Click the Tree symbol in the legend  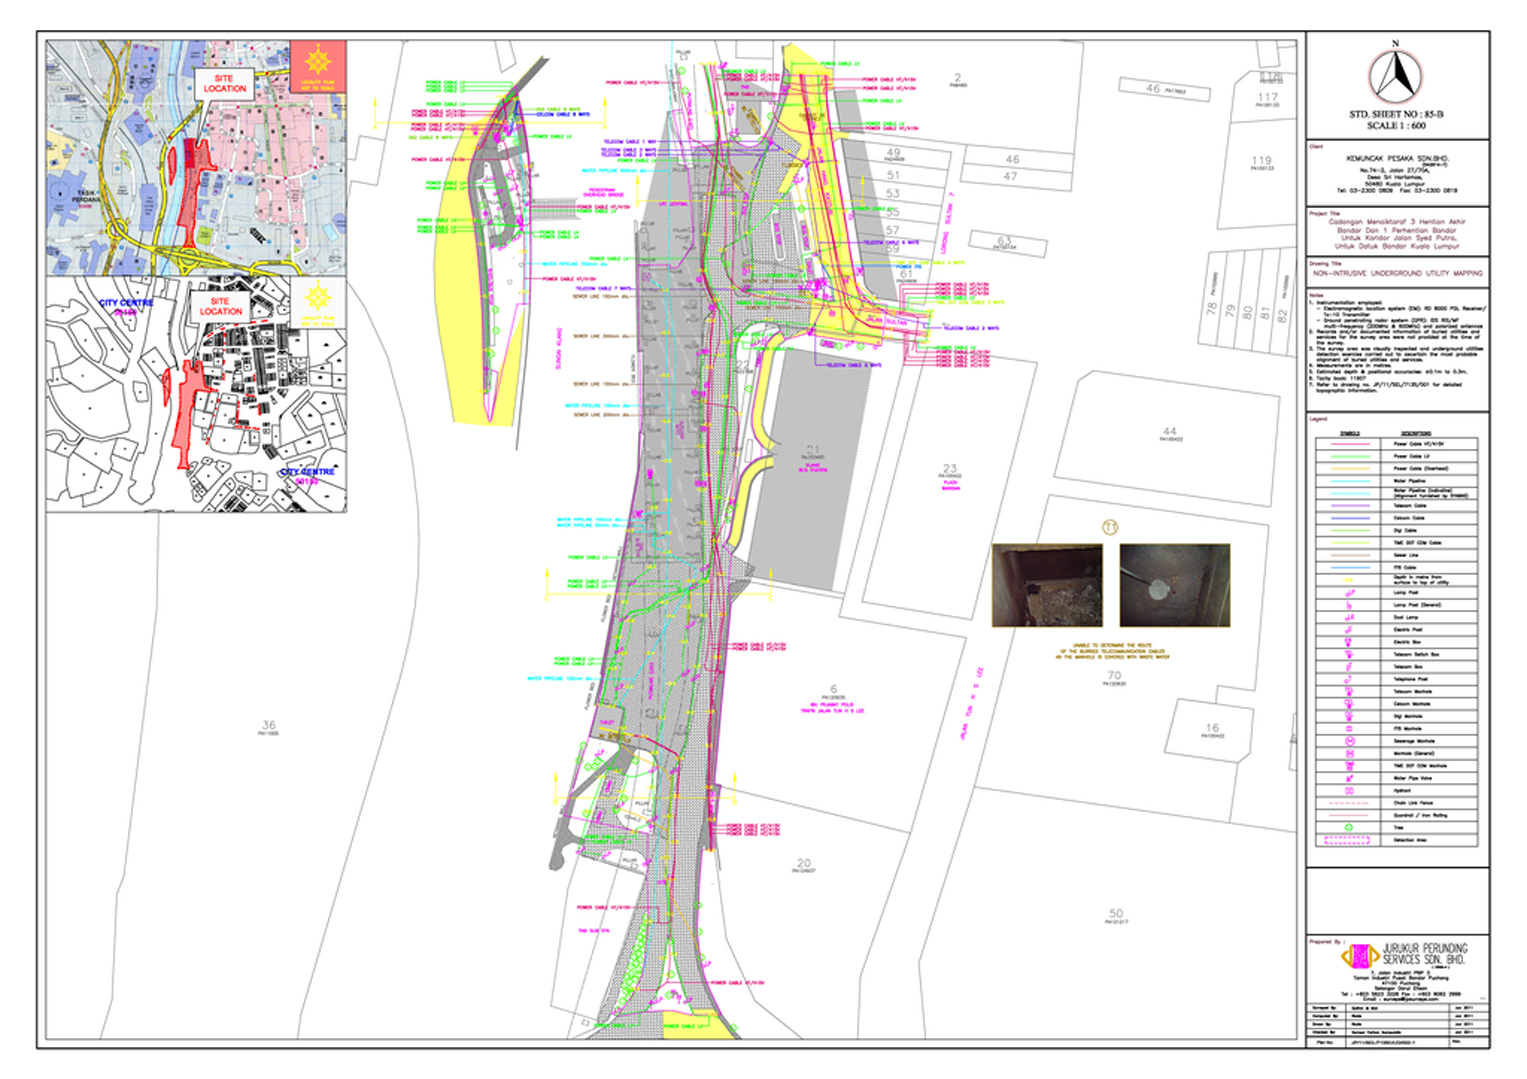[1349, 827]
